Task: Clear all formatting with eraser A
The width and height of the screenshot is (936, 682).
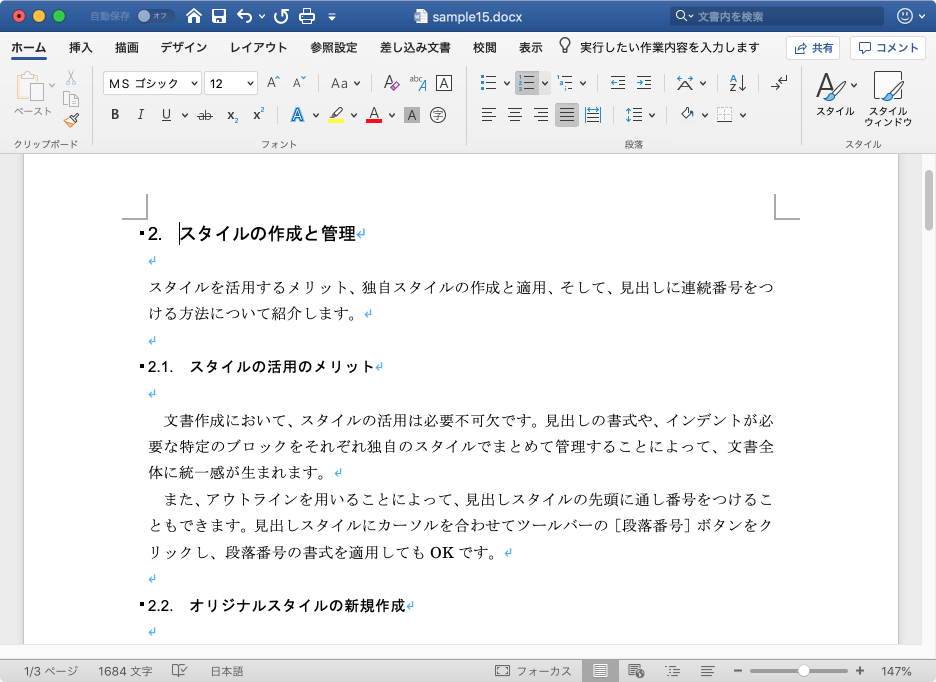Action: pos(391,83)
